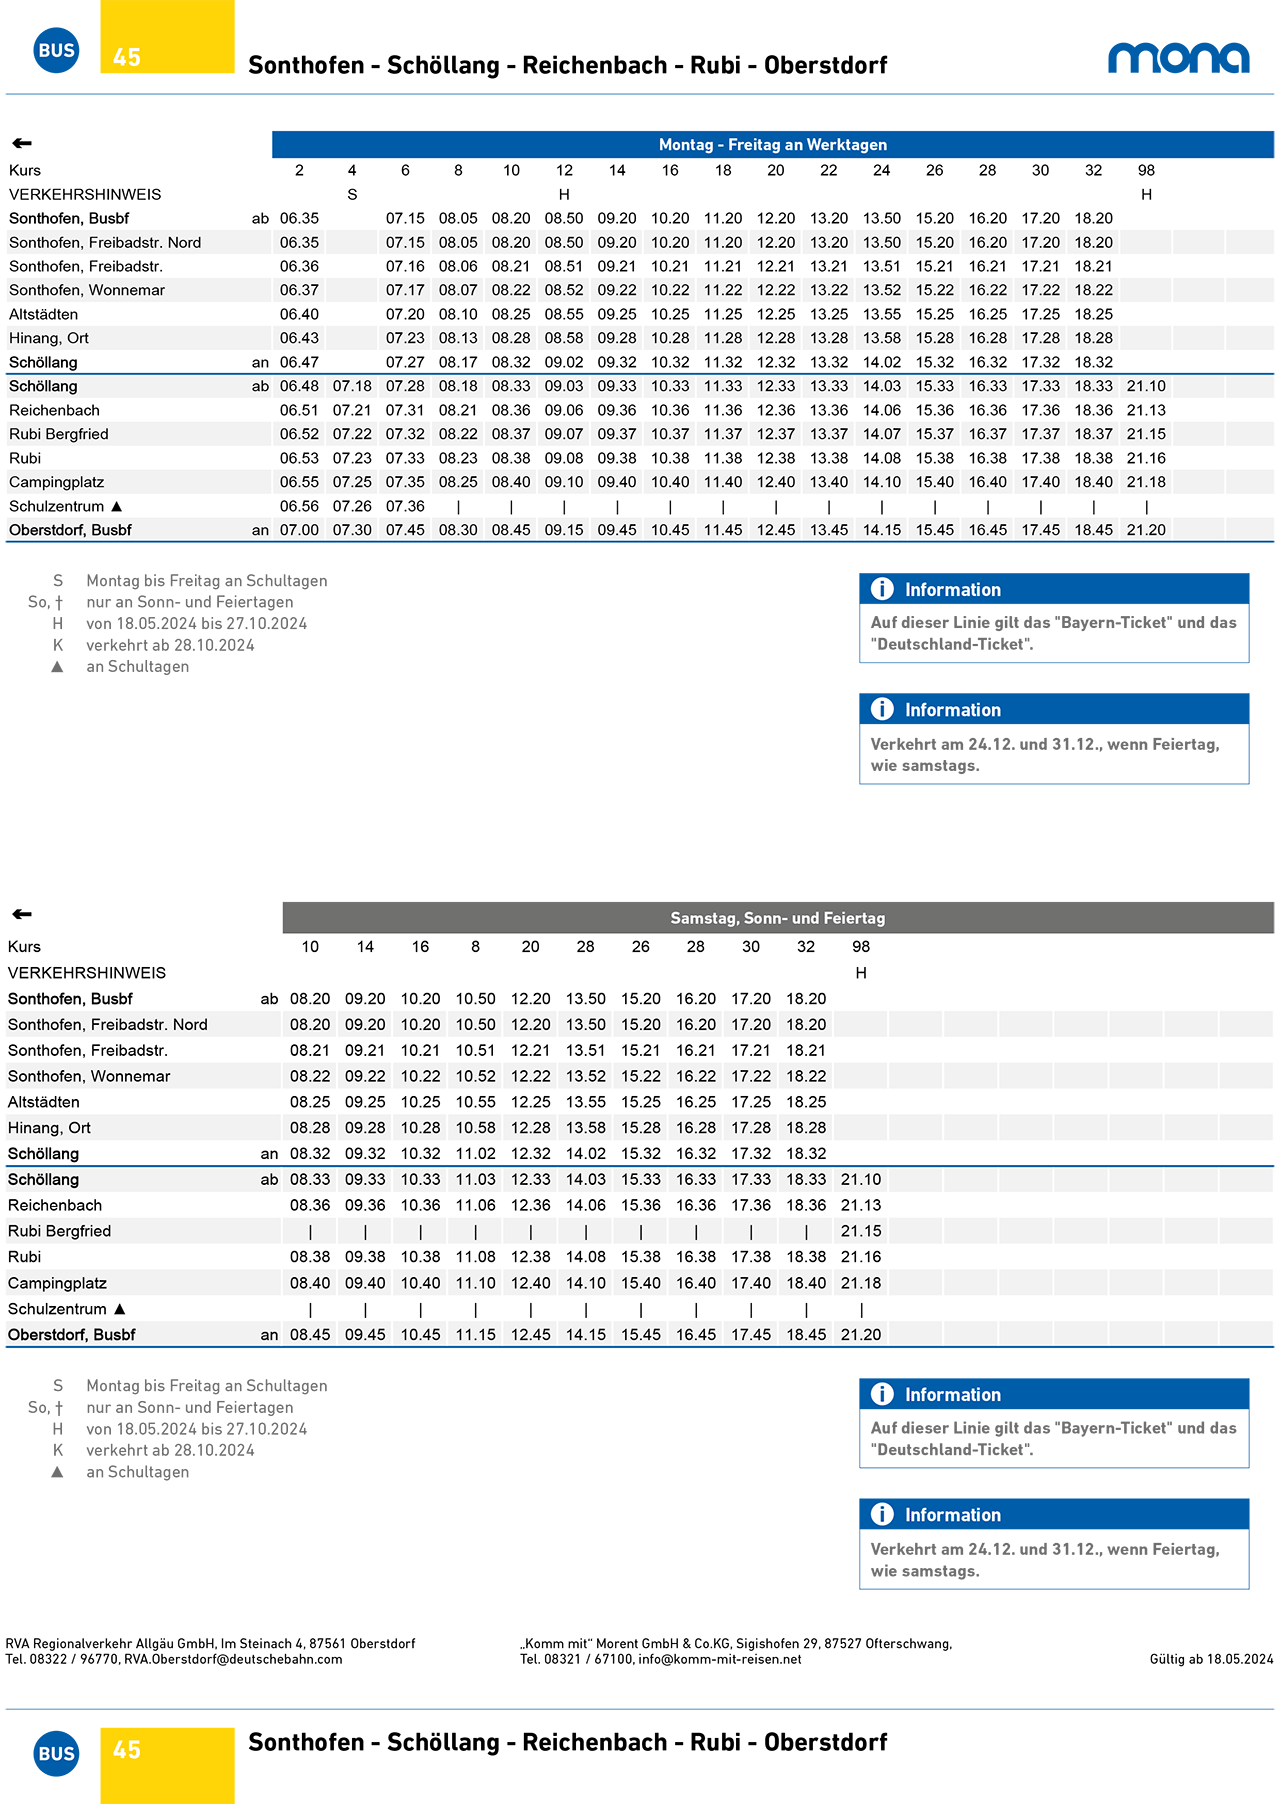Click the RVA.Oberstdorf@deutschebahn.com email address
Viewport: 1280px width, 1804px height.
233,1659
